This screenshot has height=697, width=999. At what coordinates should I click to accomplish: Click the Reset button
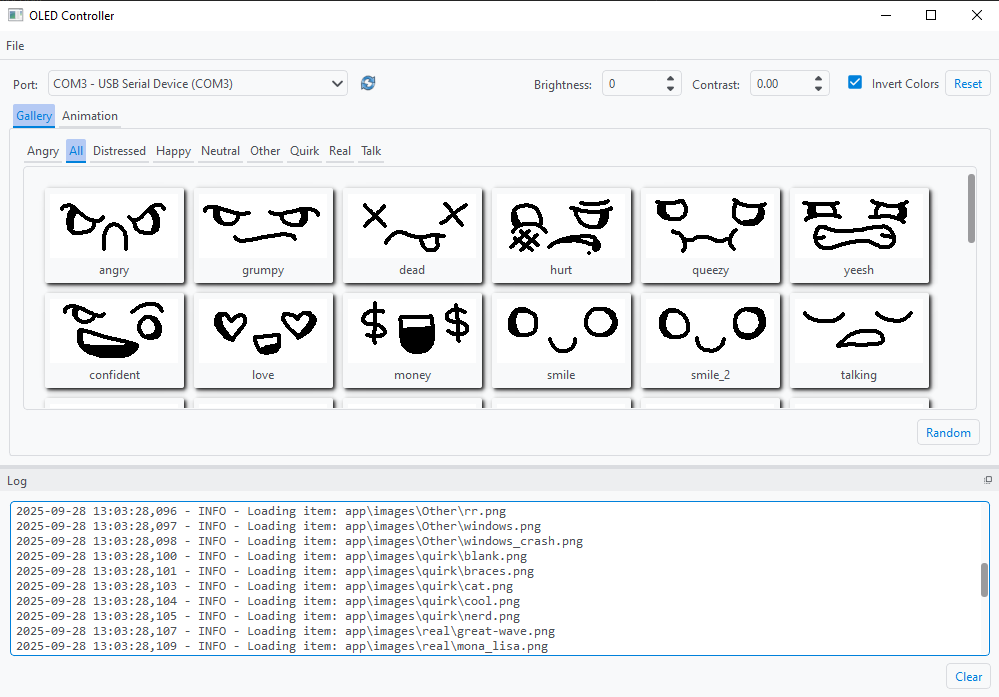pos(967,83)
